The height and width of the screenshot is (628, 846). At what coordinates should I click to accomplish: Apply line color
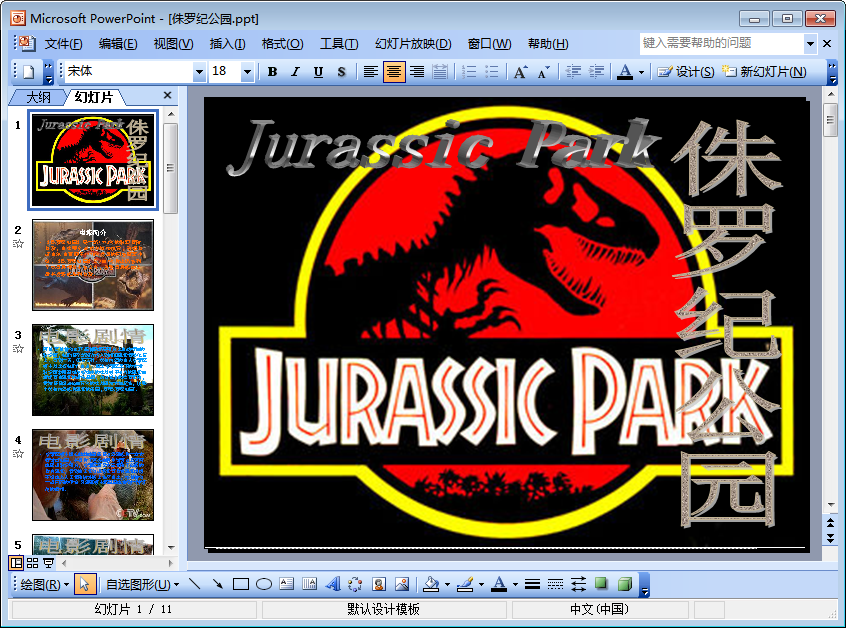click(x=465, y=584)
